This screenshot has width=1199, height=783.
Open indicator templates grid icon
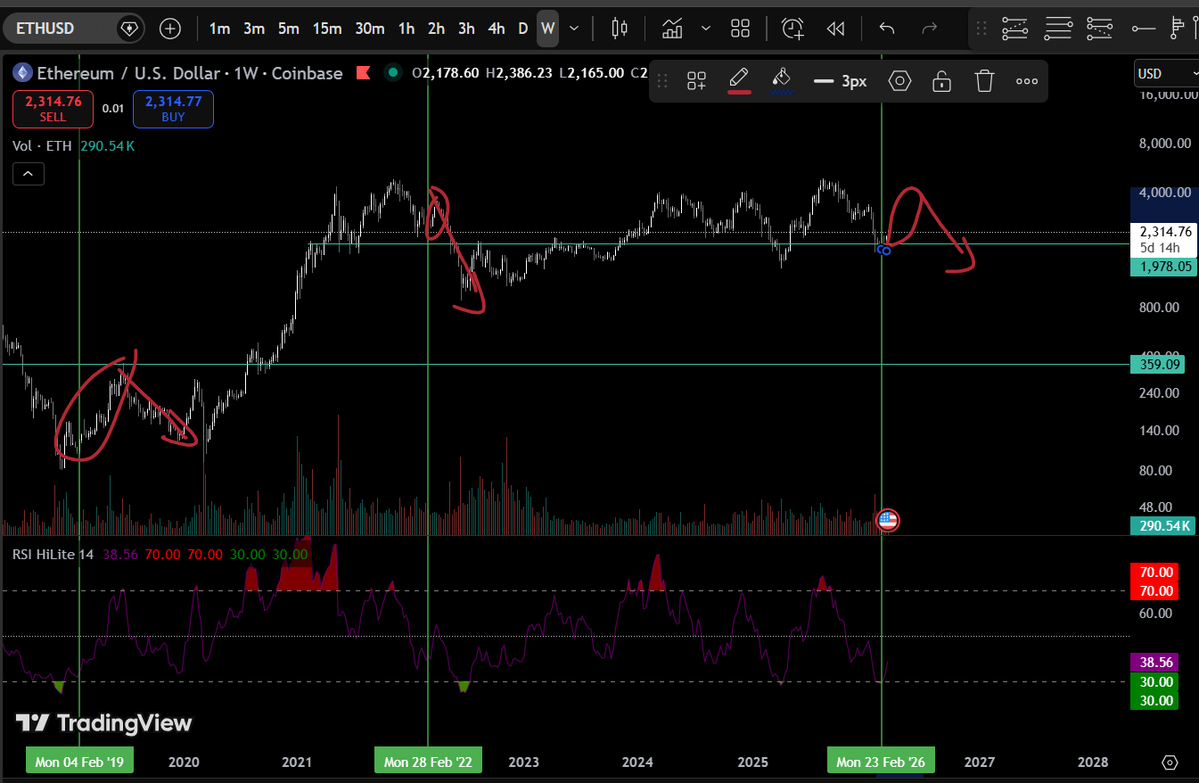click(740, 28)
